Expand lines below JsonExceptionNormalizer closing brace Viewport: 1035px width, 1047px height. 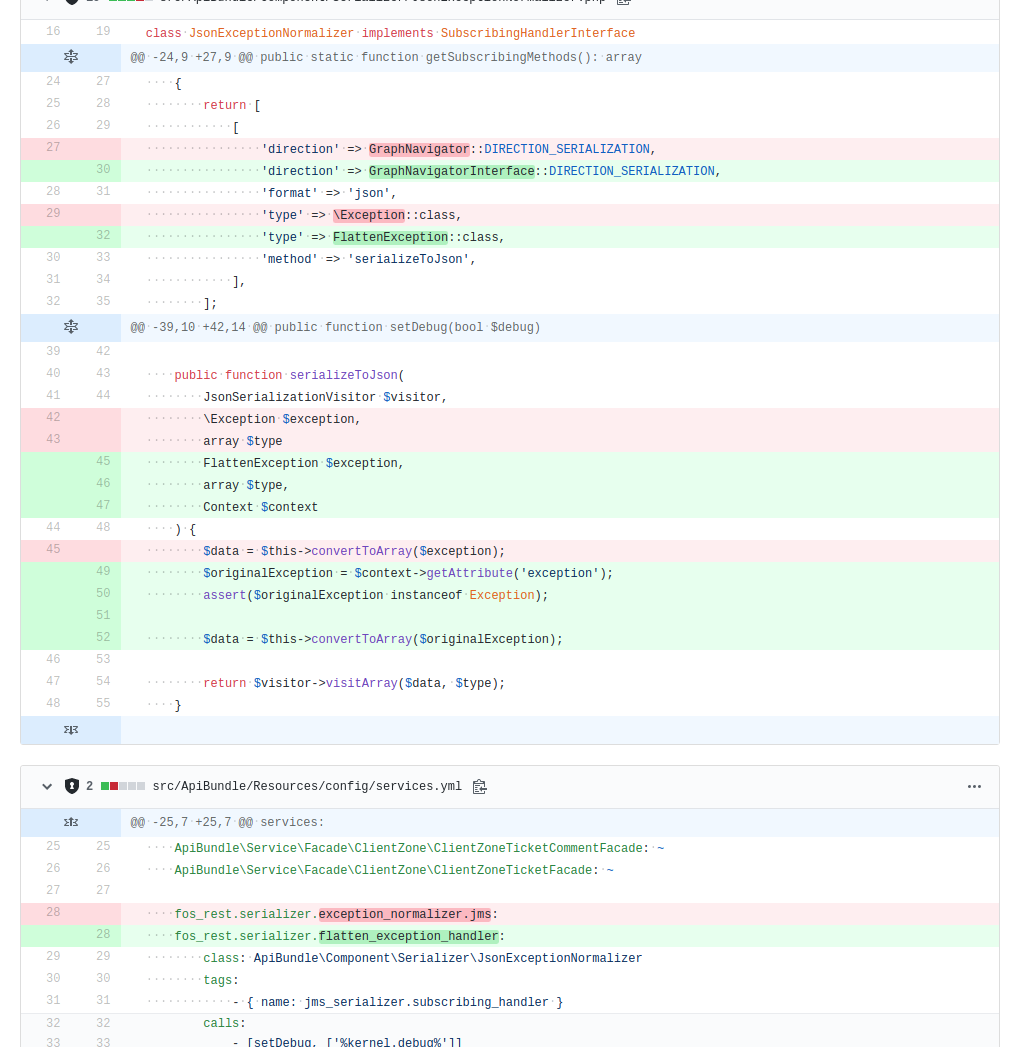pos(71,730)
